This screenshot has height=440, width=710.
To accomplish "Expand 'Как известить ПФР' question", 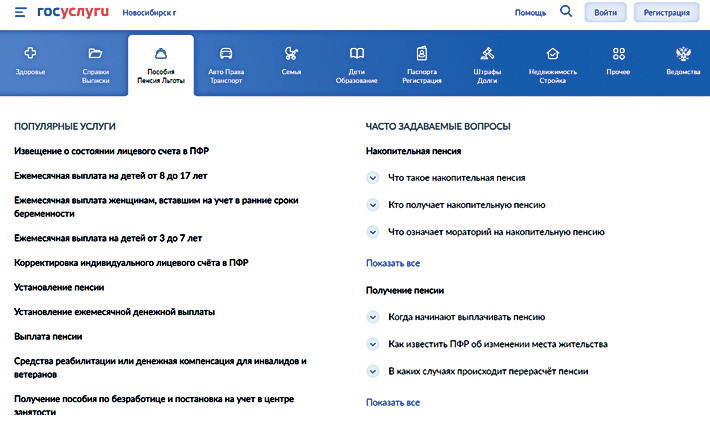I will click(x=373, y=344).
